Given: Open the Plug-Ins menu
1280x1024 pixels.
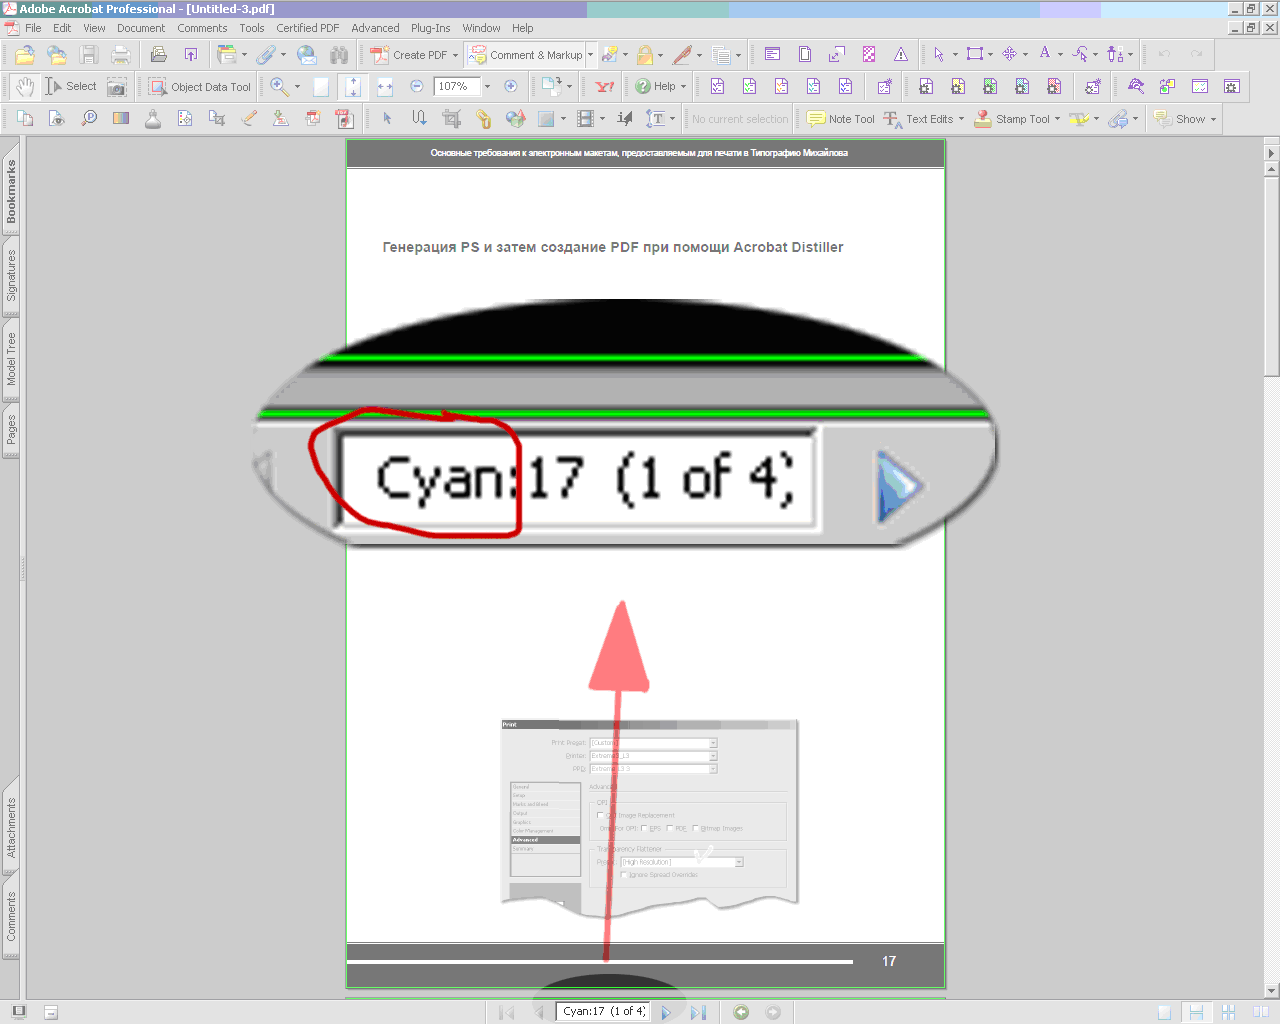Looking at the screenshot, I should [430, 28].
